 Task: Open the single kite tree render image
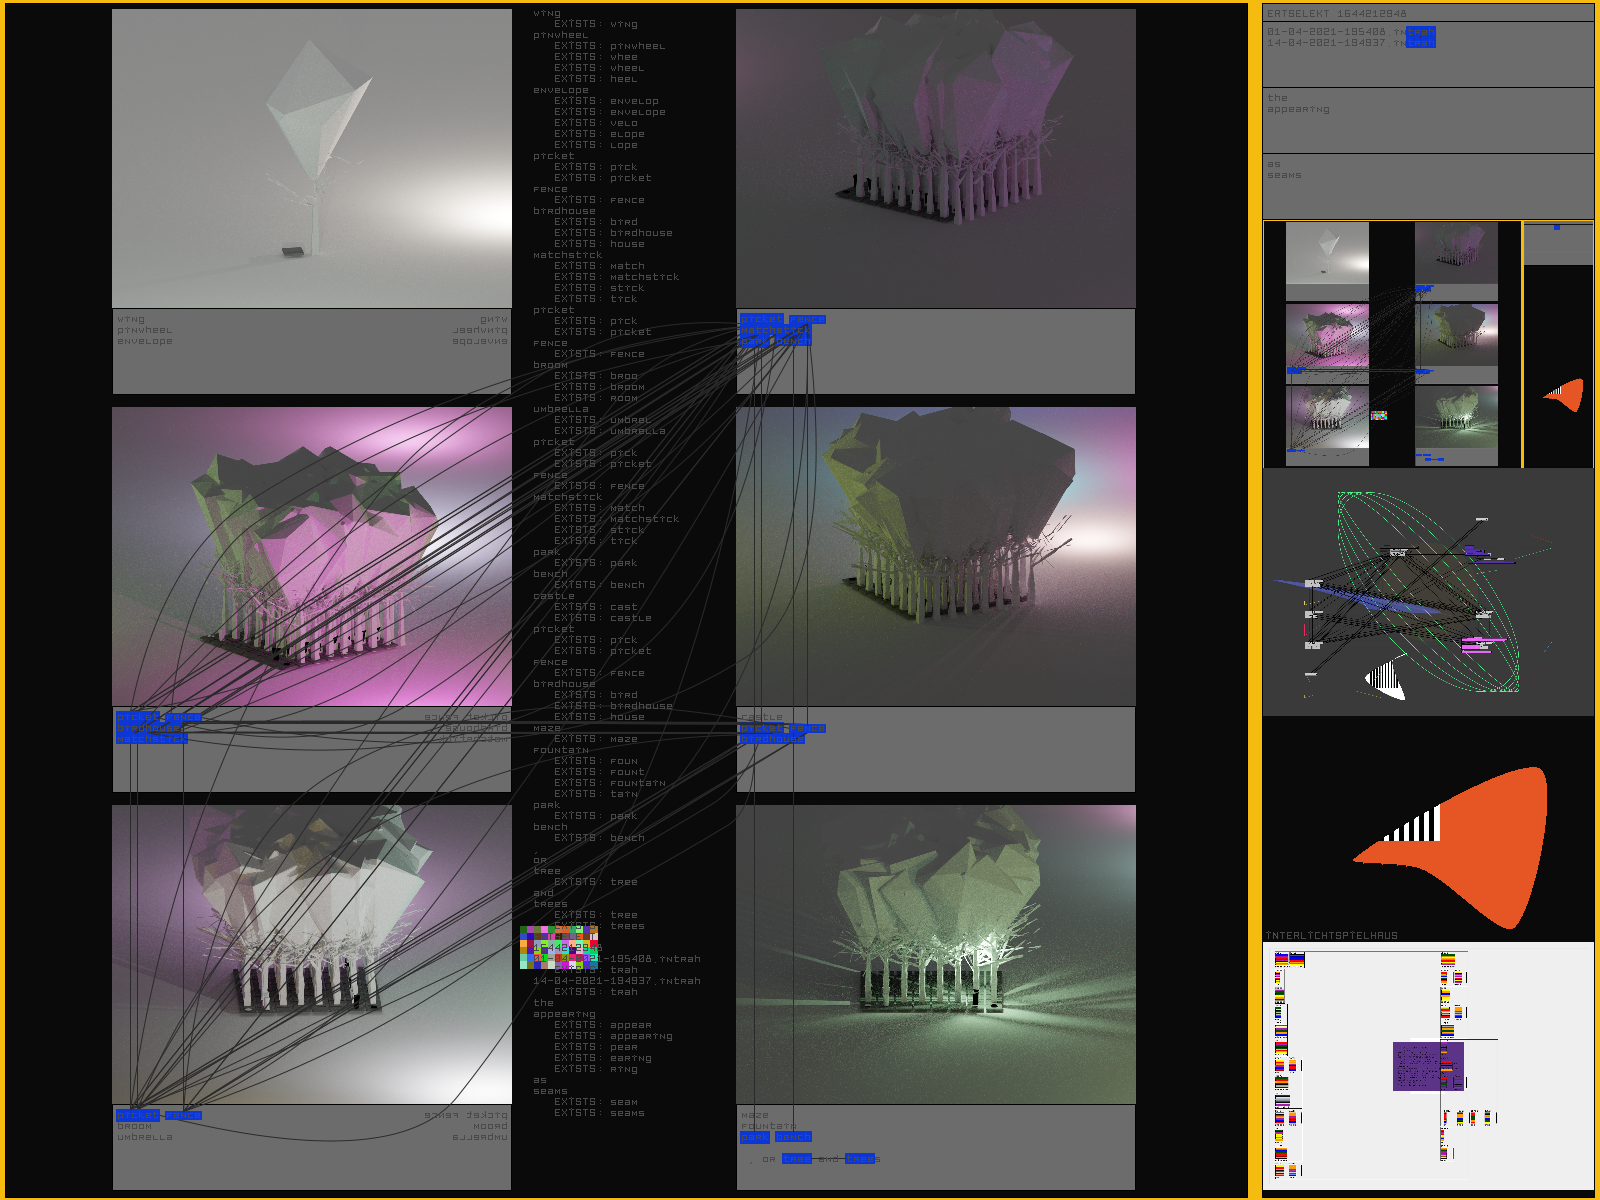pyautogui.click(x=312, y=159)
